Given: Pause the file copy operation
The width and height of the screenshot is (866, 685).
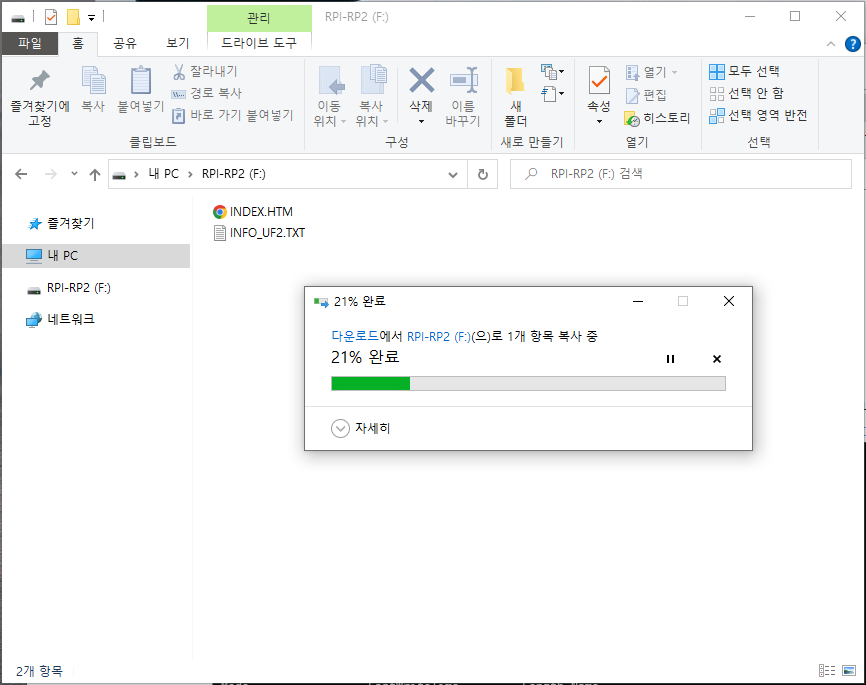Looking at the screenshot, I should [670, 359].
